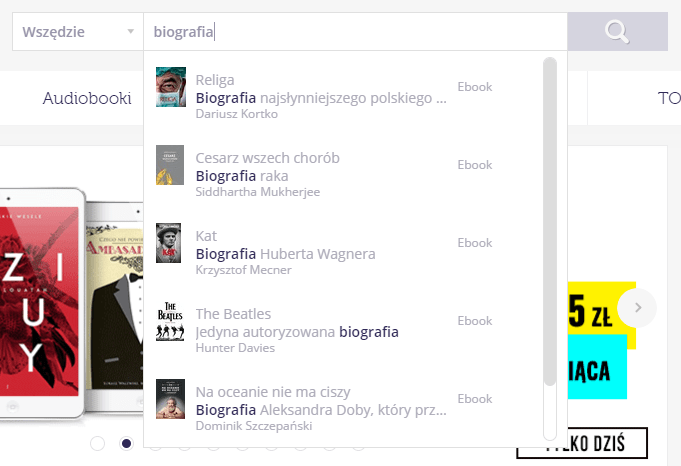Screen dimensions: 681x466
Task: Select the active second carousel dot
Action: point(126,443)
